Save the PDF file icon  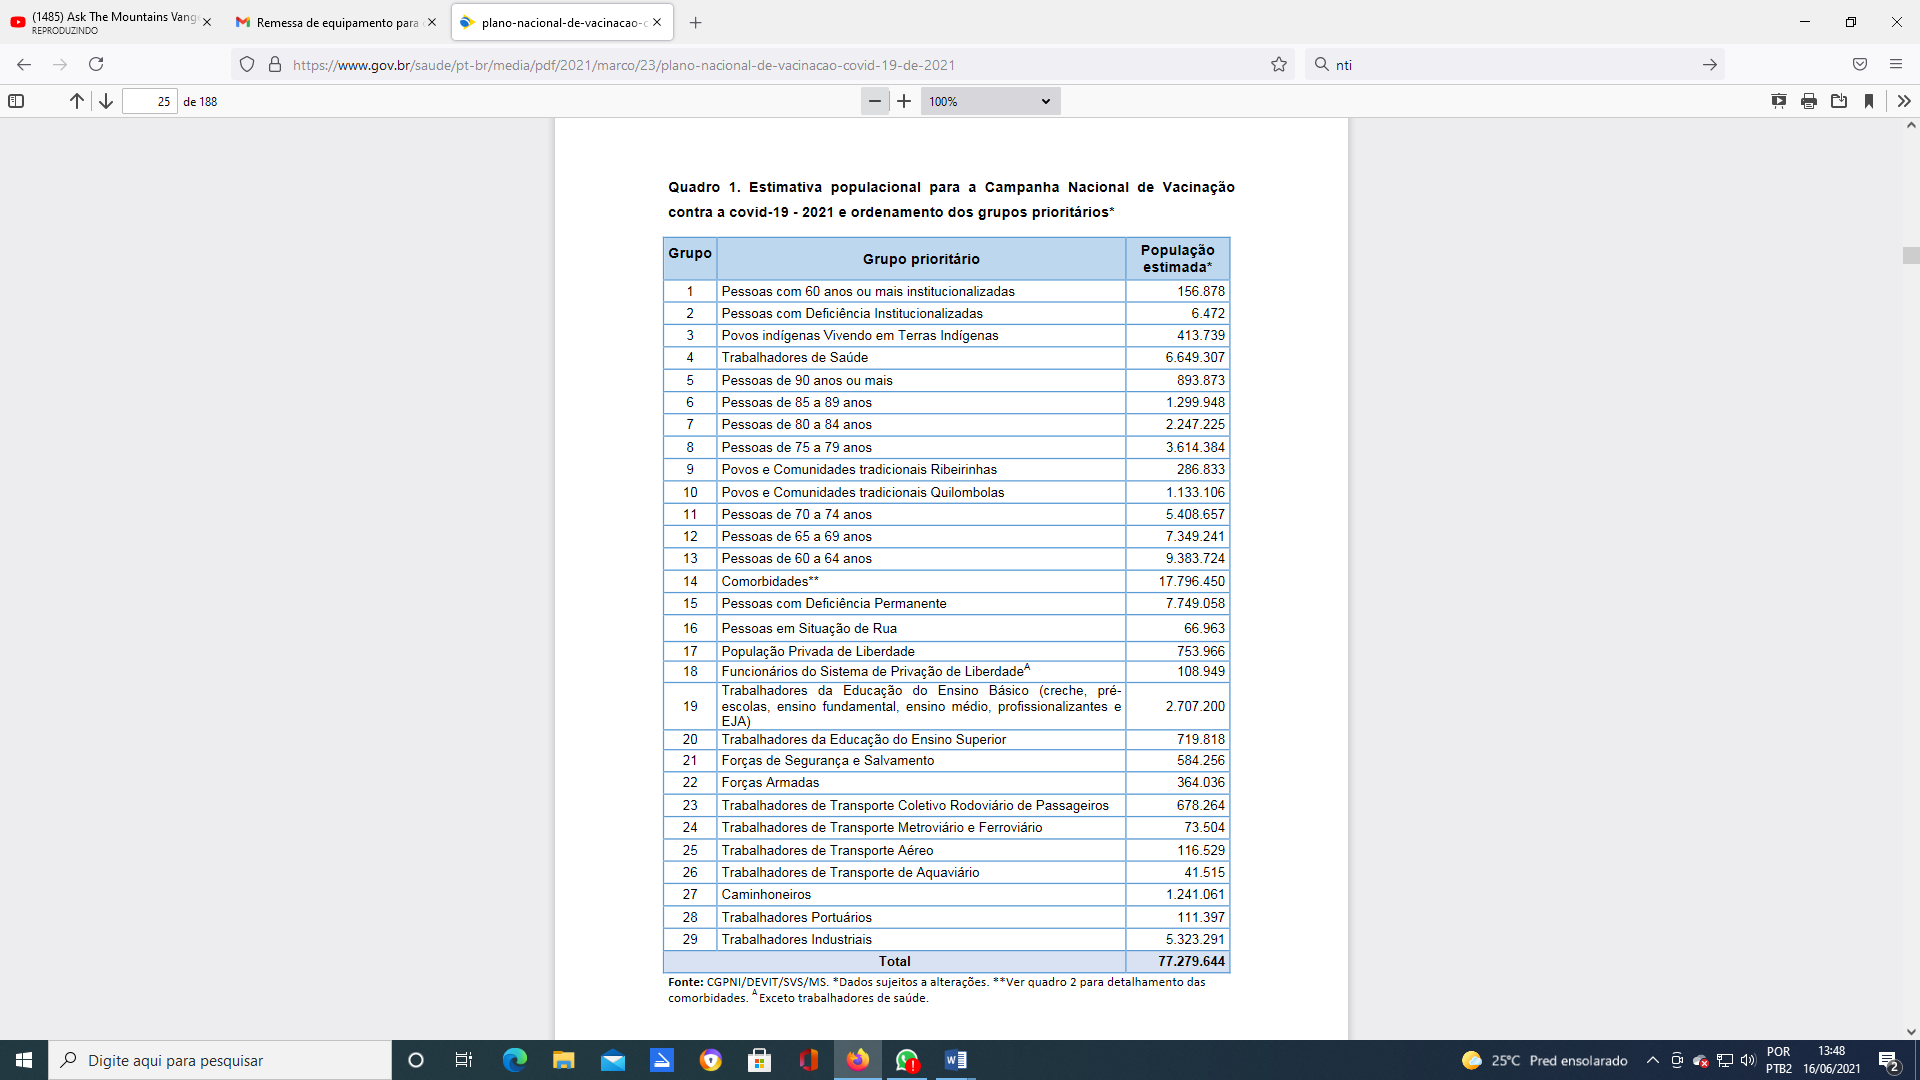tap(1839, 101)
